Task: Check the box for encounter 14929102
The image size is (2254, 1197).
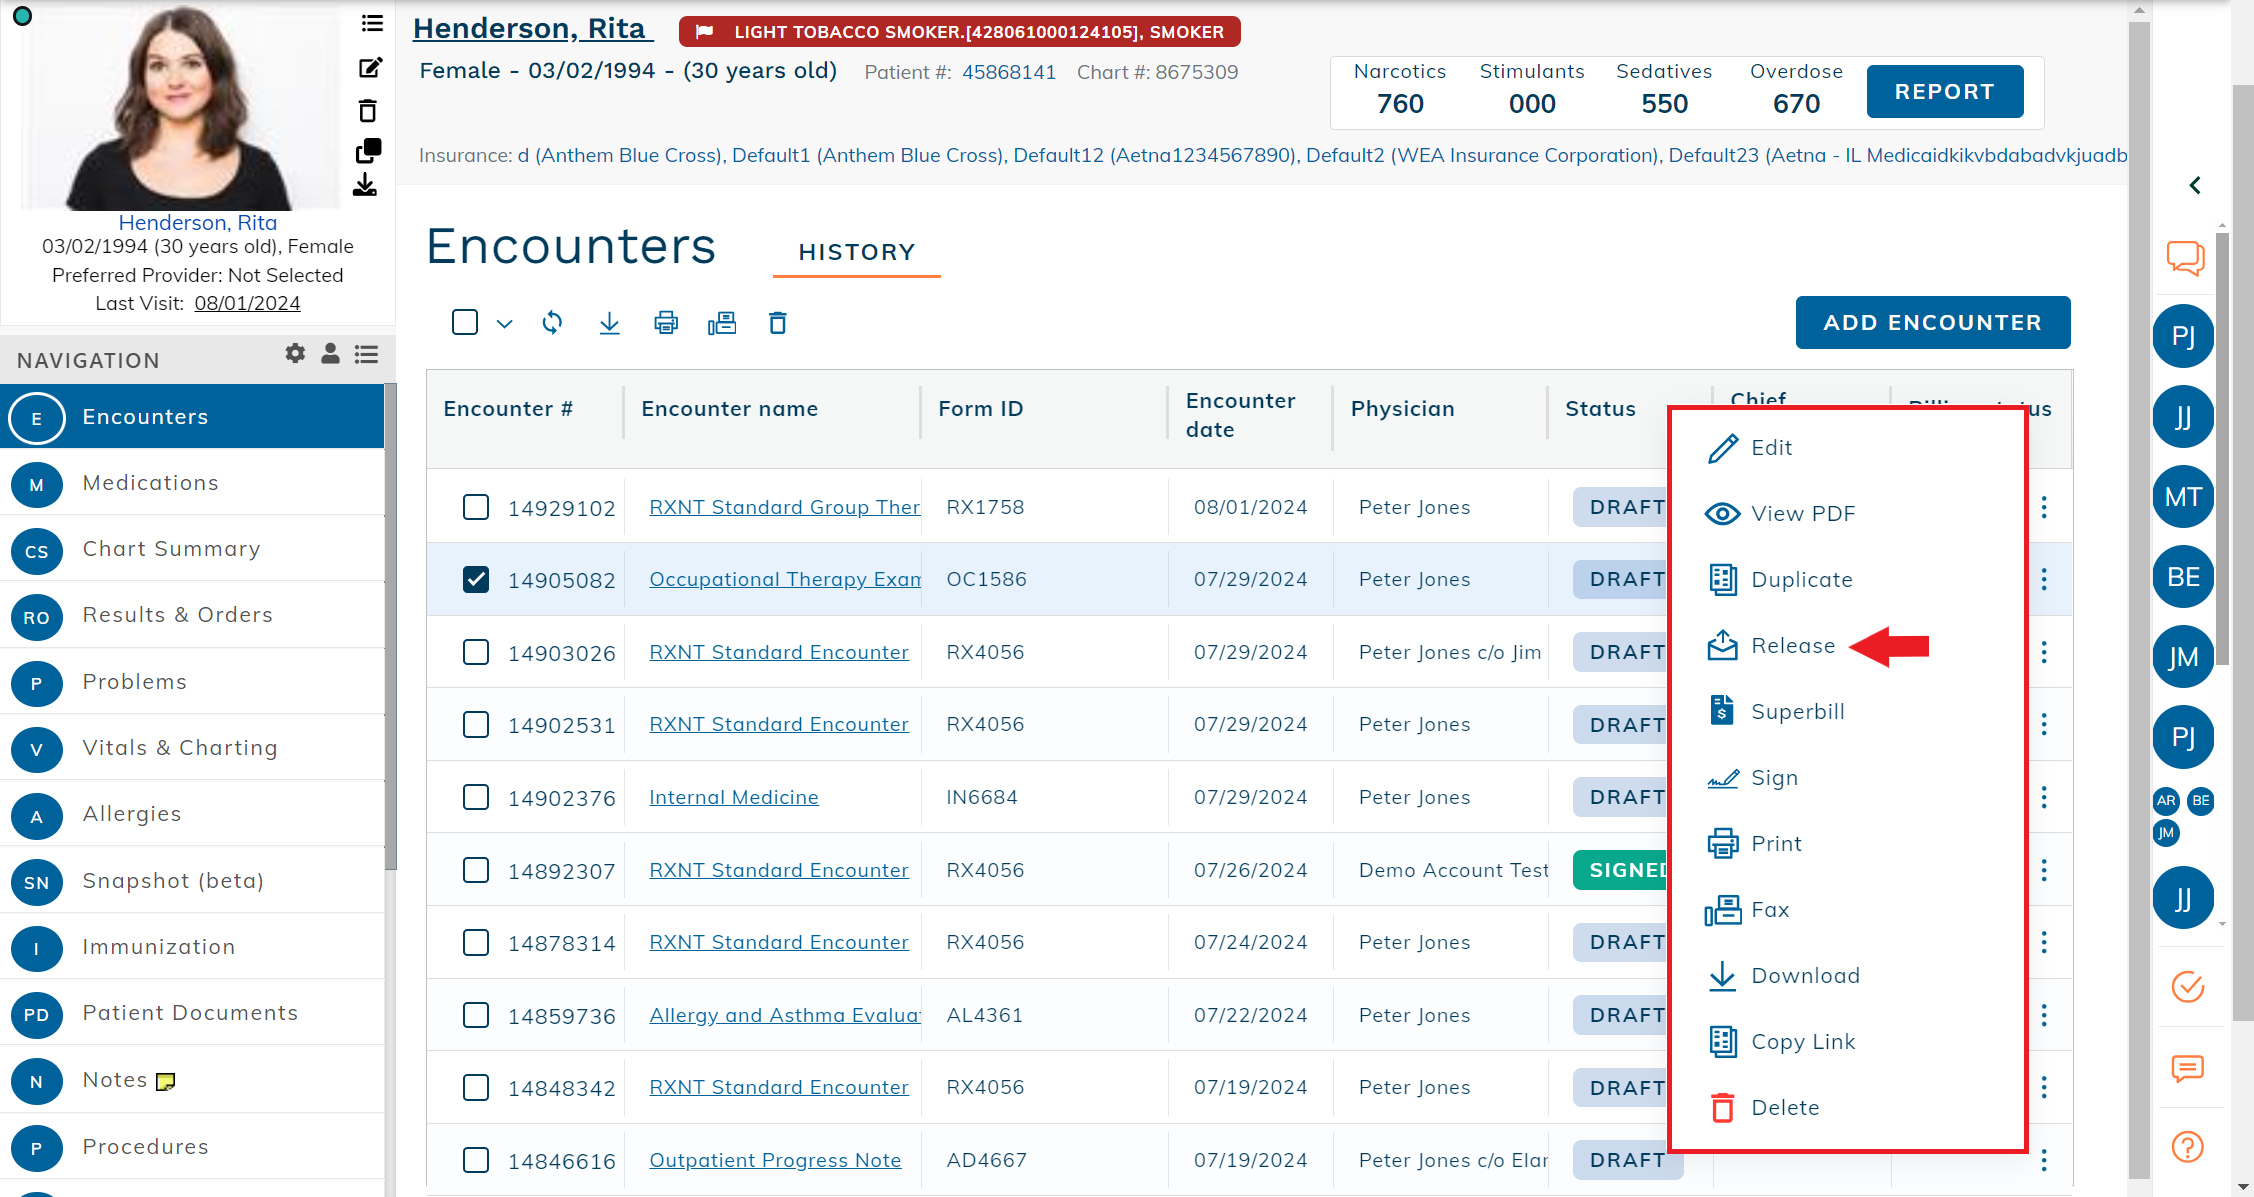Action: coord(476,507)
